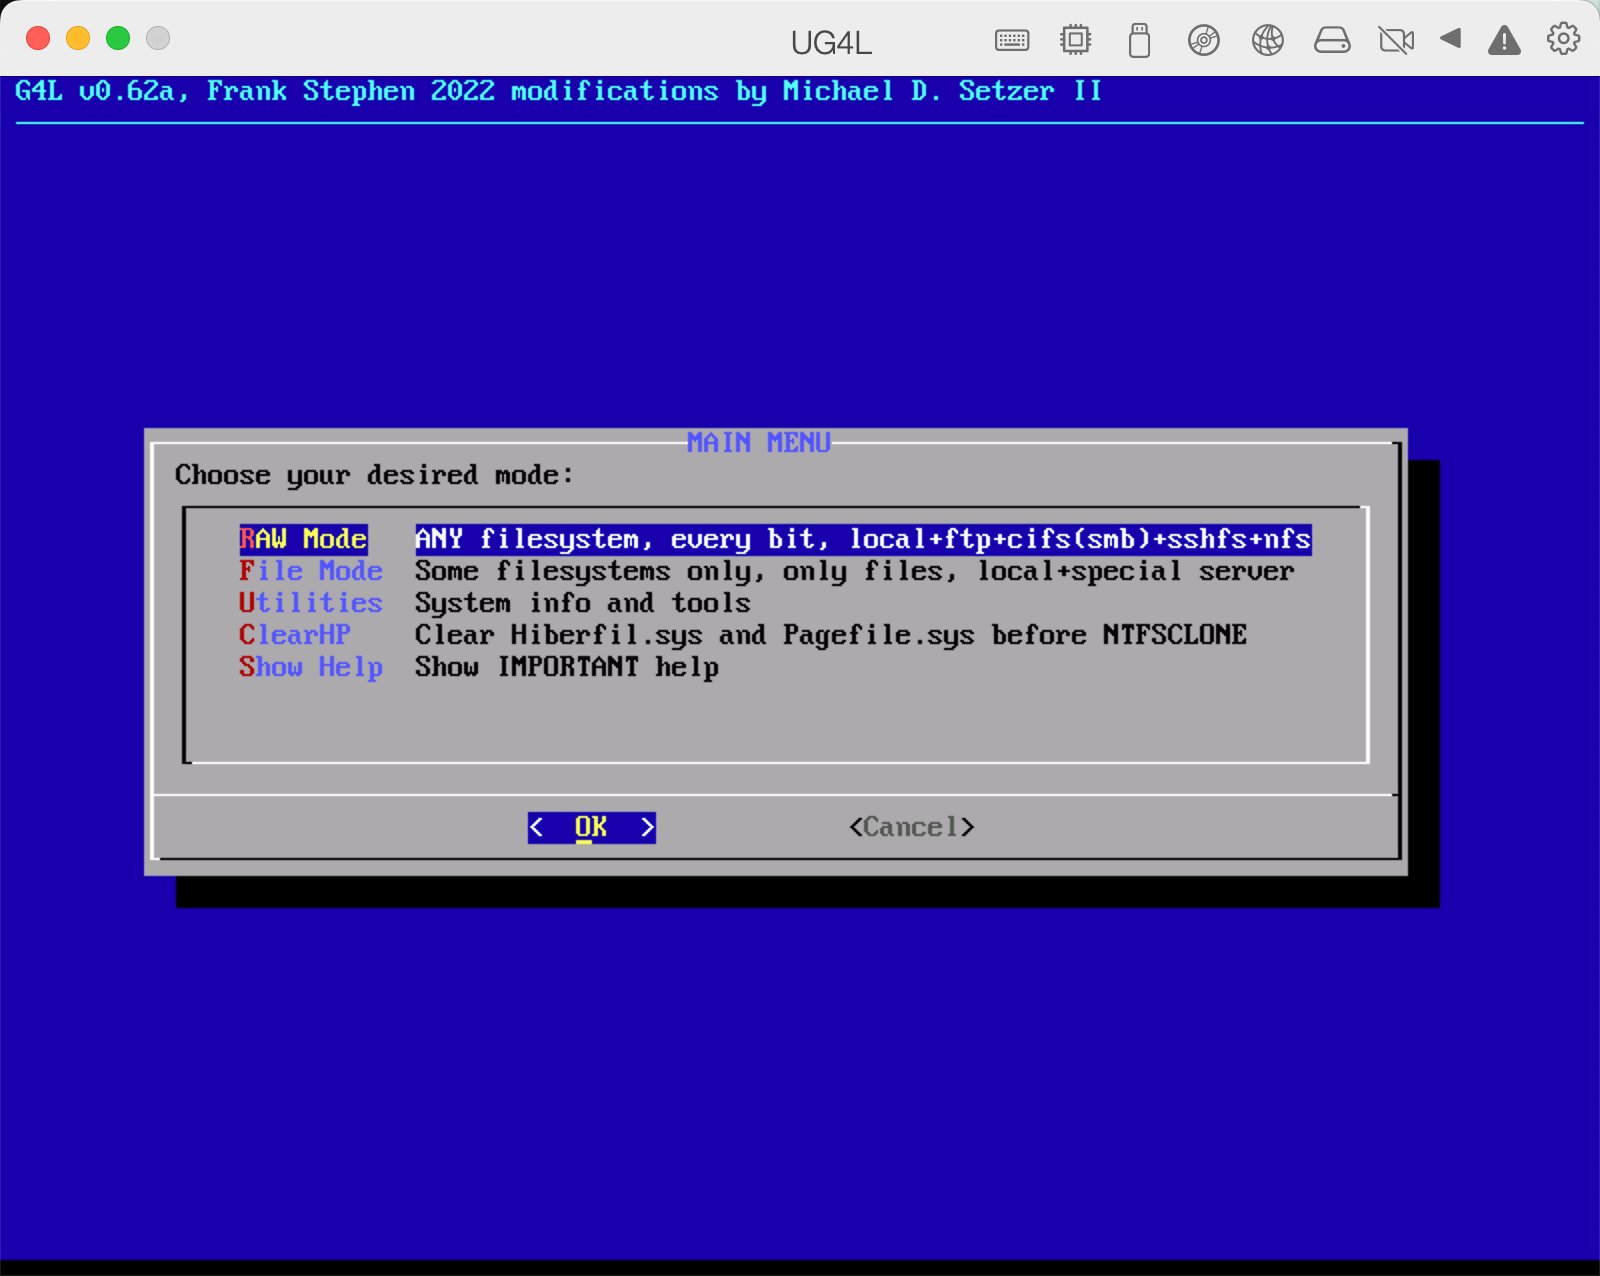This screenshot has height=1276, width=1600.
Task: Open the USB devices icon
Action: (1139, 40)
